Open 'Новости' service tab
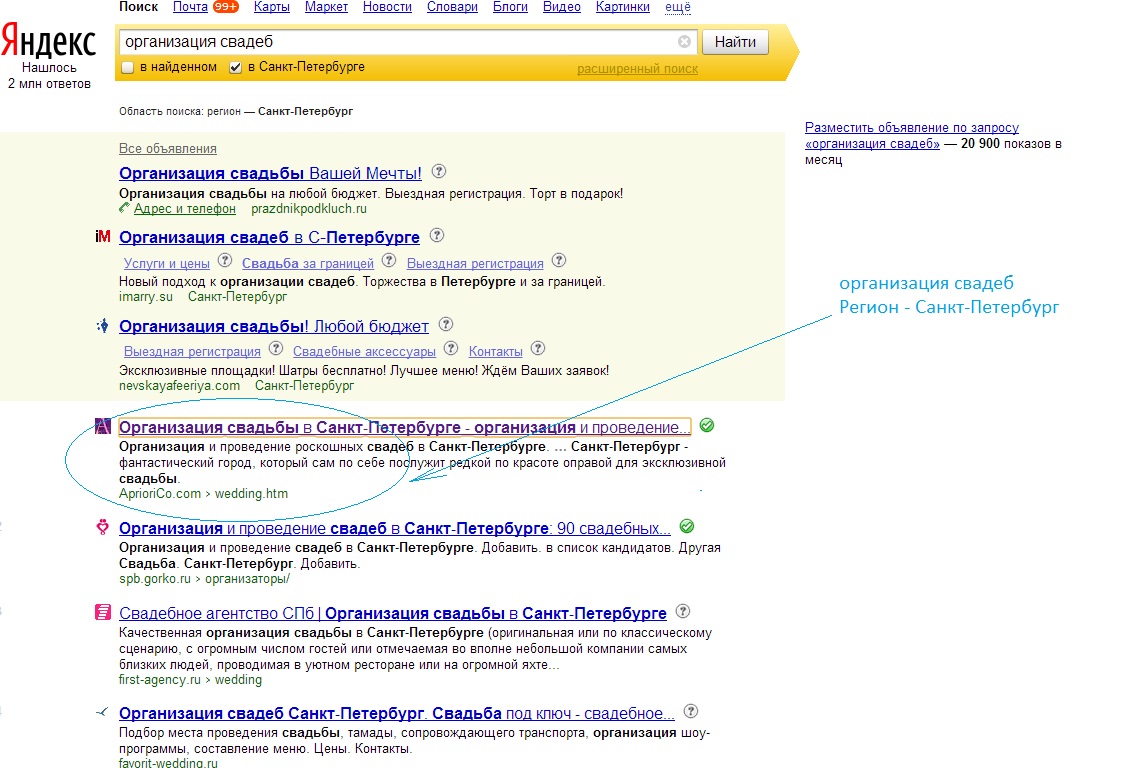Viewport: 1137px width, 768px height. (x=387, y=7)
